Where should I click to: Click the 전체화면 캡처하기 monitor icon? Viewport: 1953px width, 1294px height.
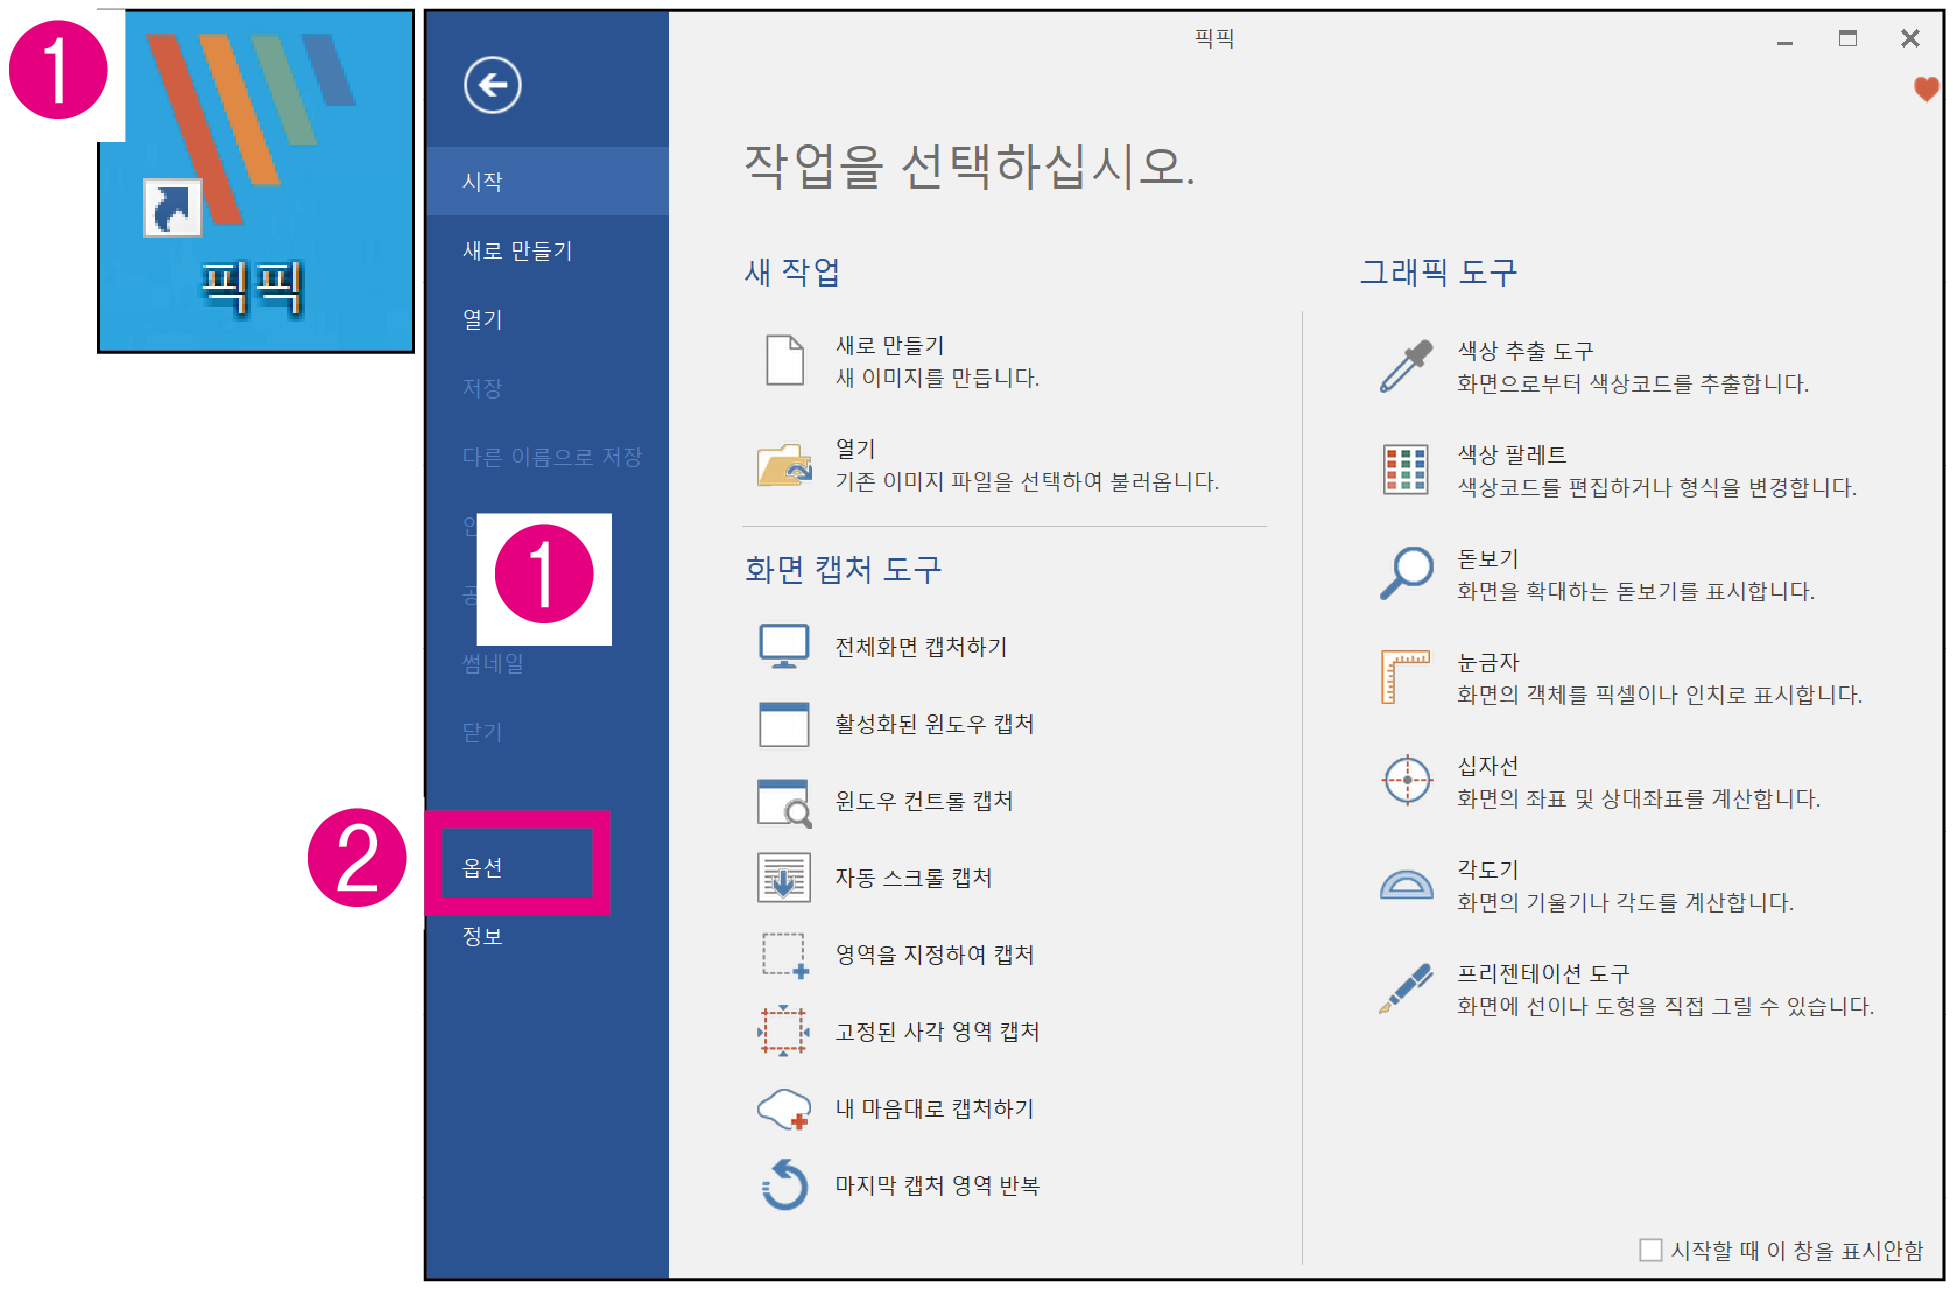click(x=784, y=647)
